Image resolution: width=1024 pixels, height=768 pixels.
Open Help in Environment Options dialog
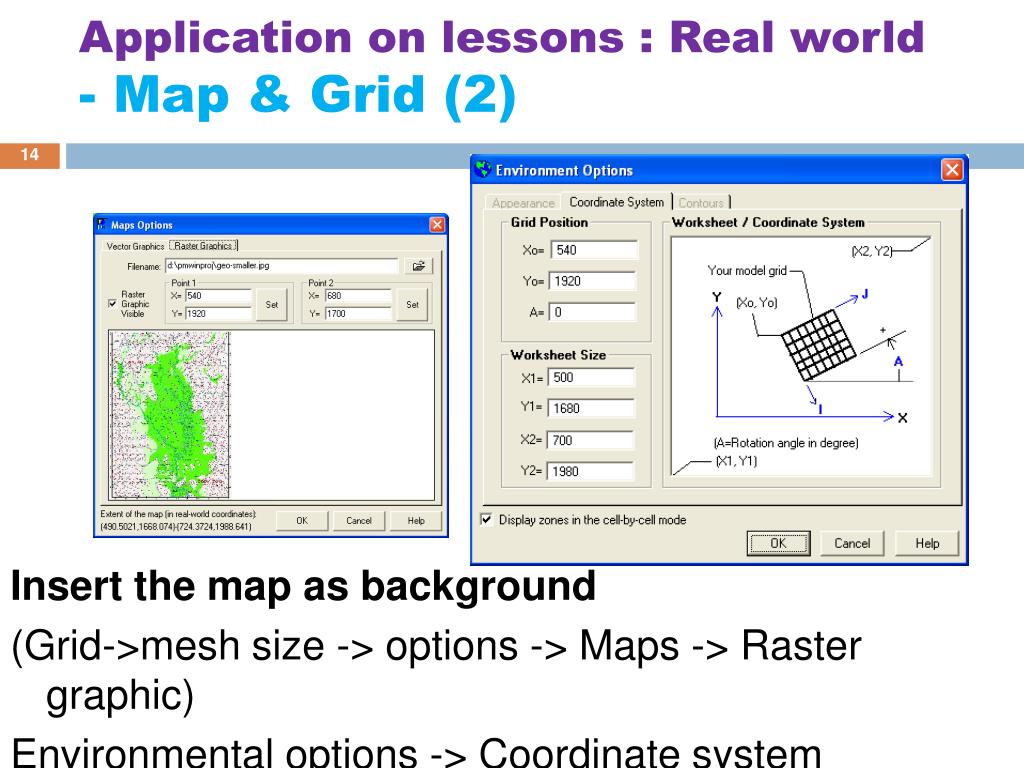pyautogui.click(x=927, y=543)
